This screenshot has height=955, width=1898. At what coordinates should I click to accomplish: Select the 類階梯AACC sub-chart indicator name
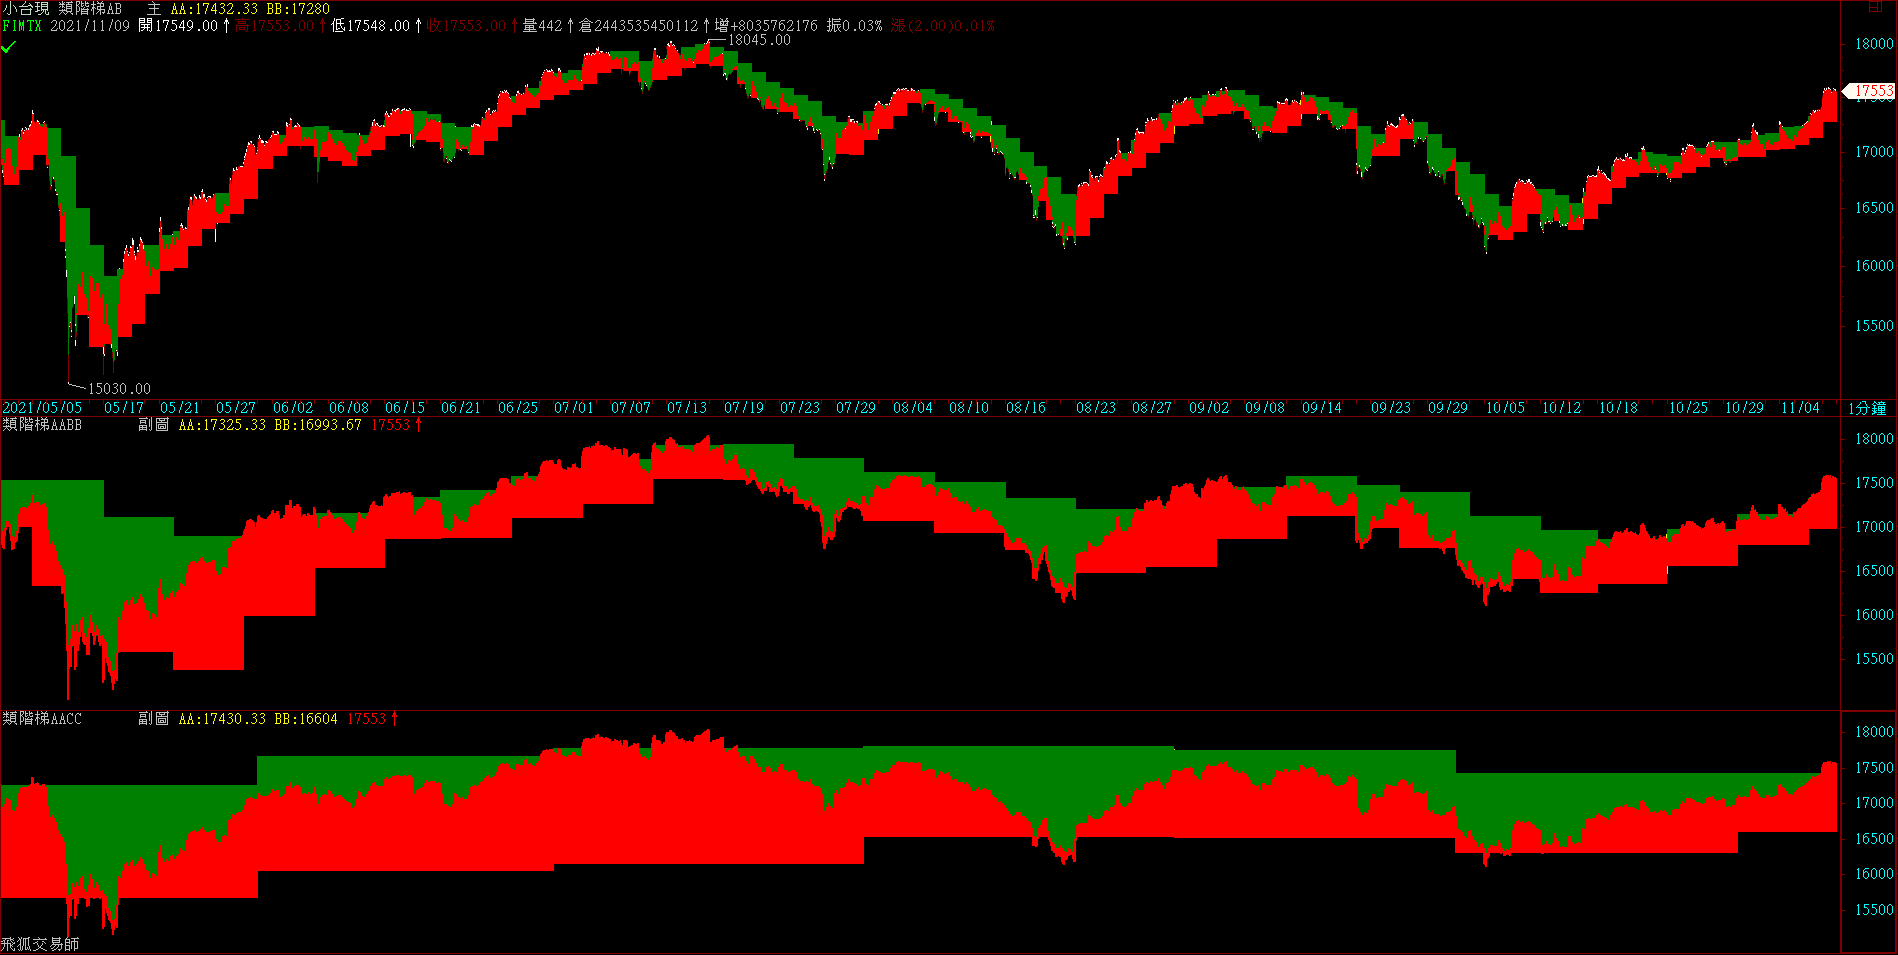[42, 719]
